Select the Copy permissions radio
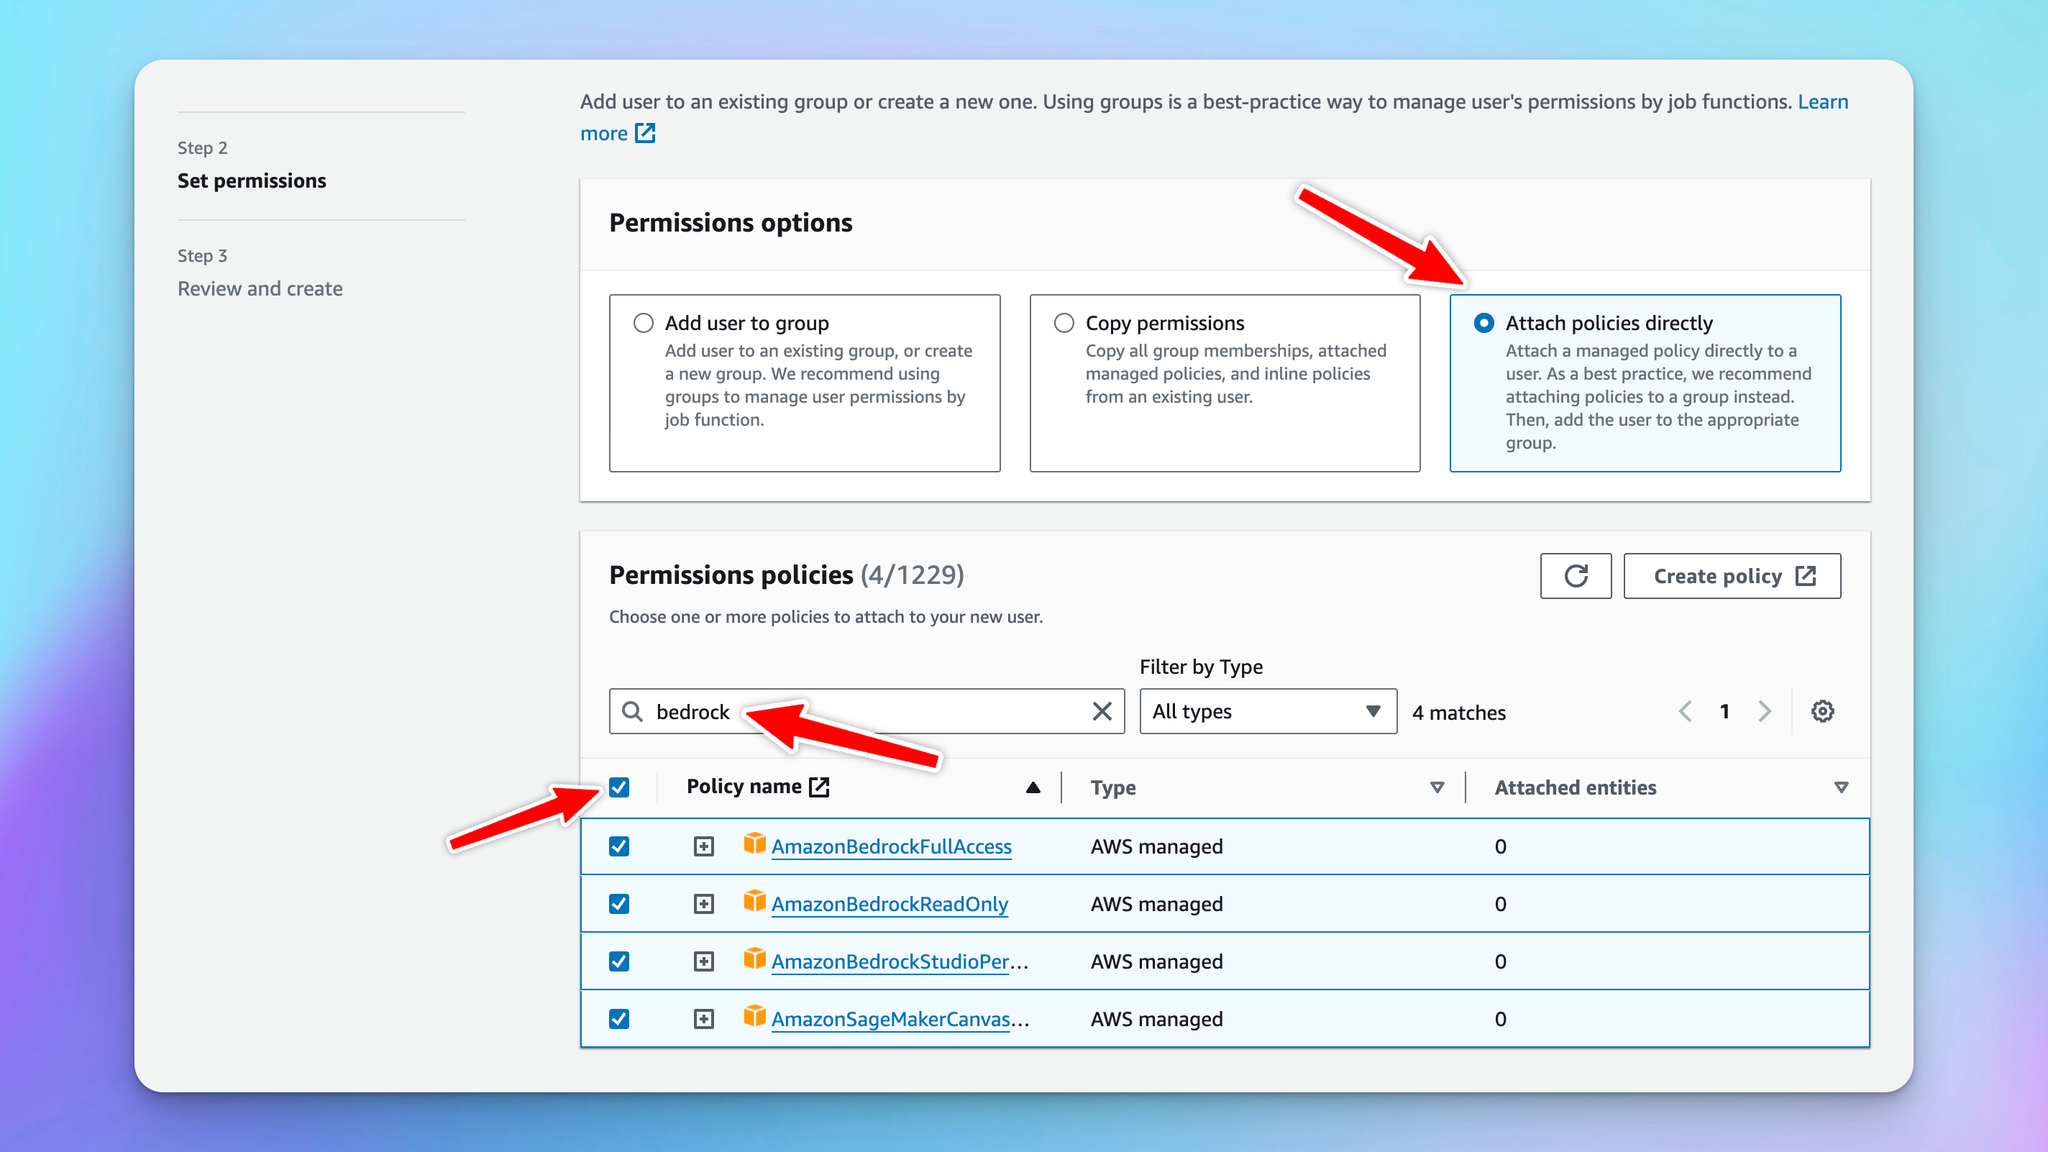 click(1064, 323)
